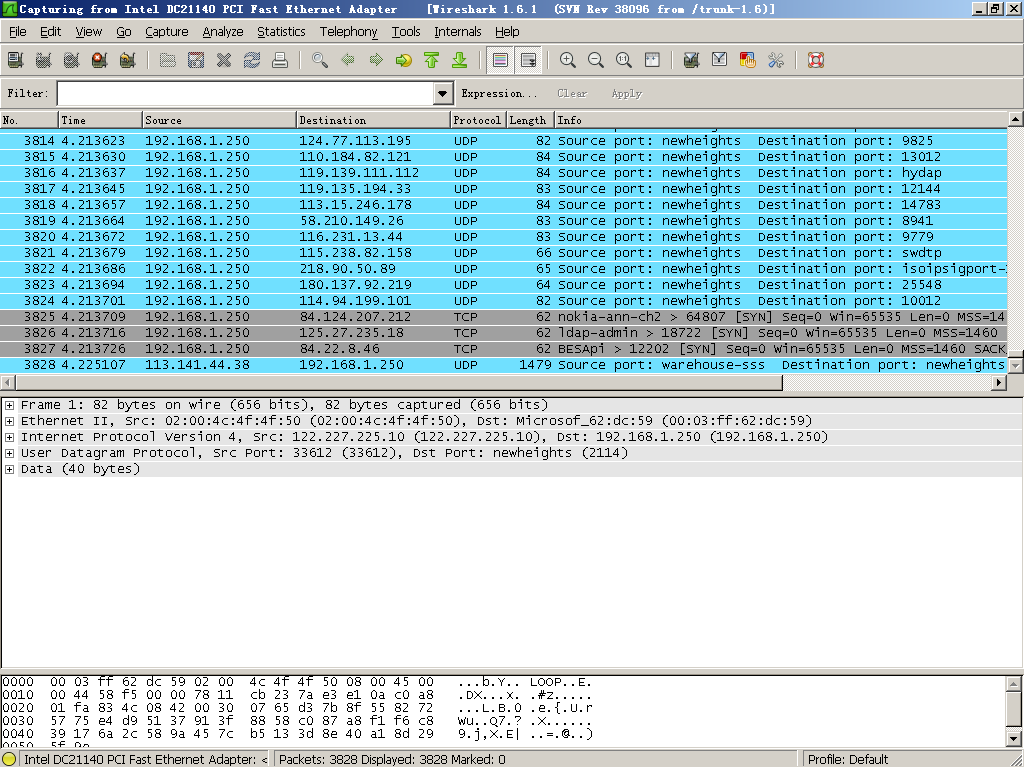
Task: Zoom in on packet text
Action: pyautogui.click(x=568, y=60)
